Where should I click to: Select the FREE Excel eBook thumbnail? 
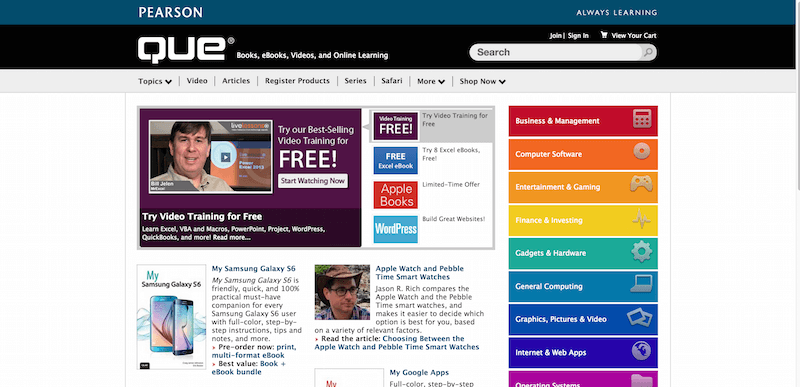[x=395, y=160]
